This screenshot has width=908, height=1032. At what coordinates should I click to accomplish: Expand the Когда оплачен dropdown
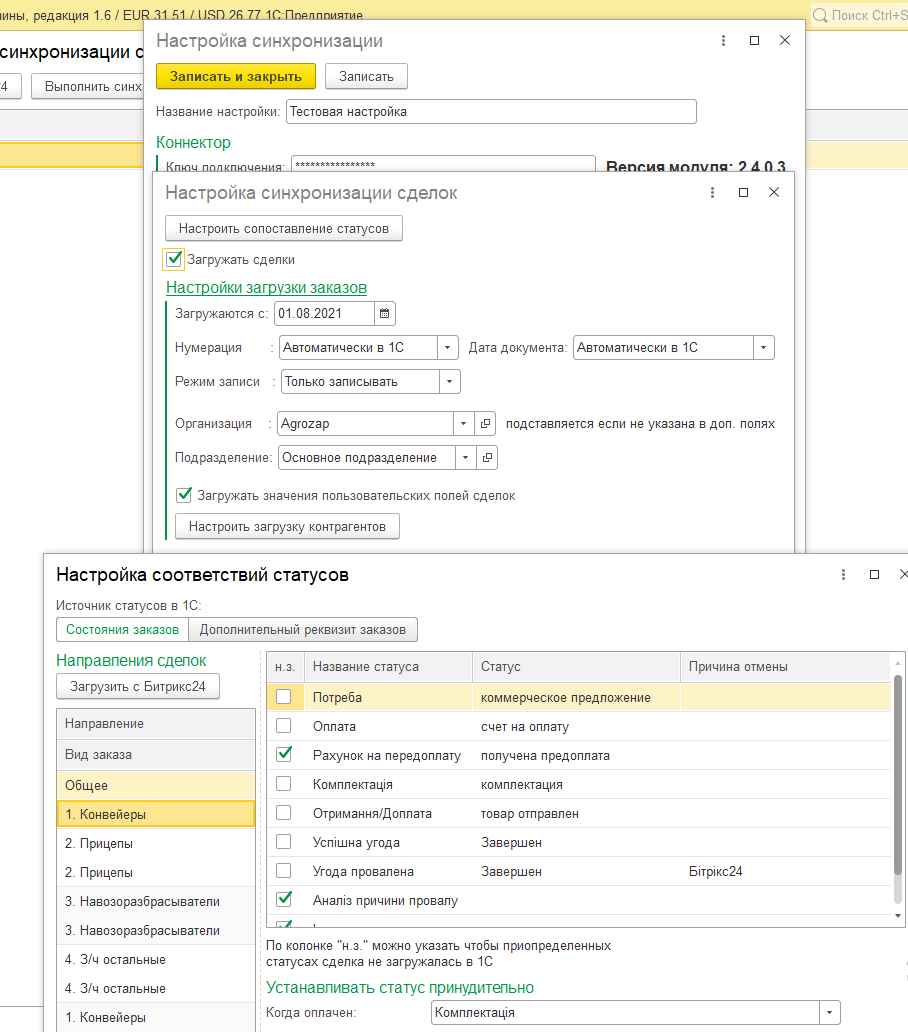pos(830,1012)
